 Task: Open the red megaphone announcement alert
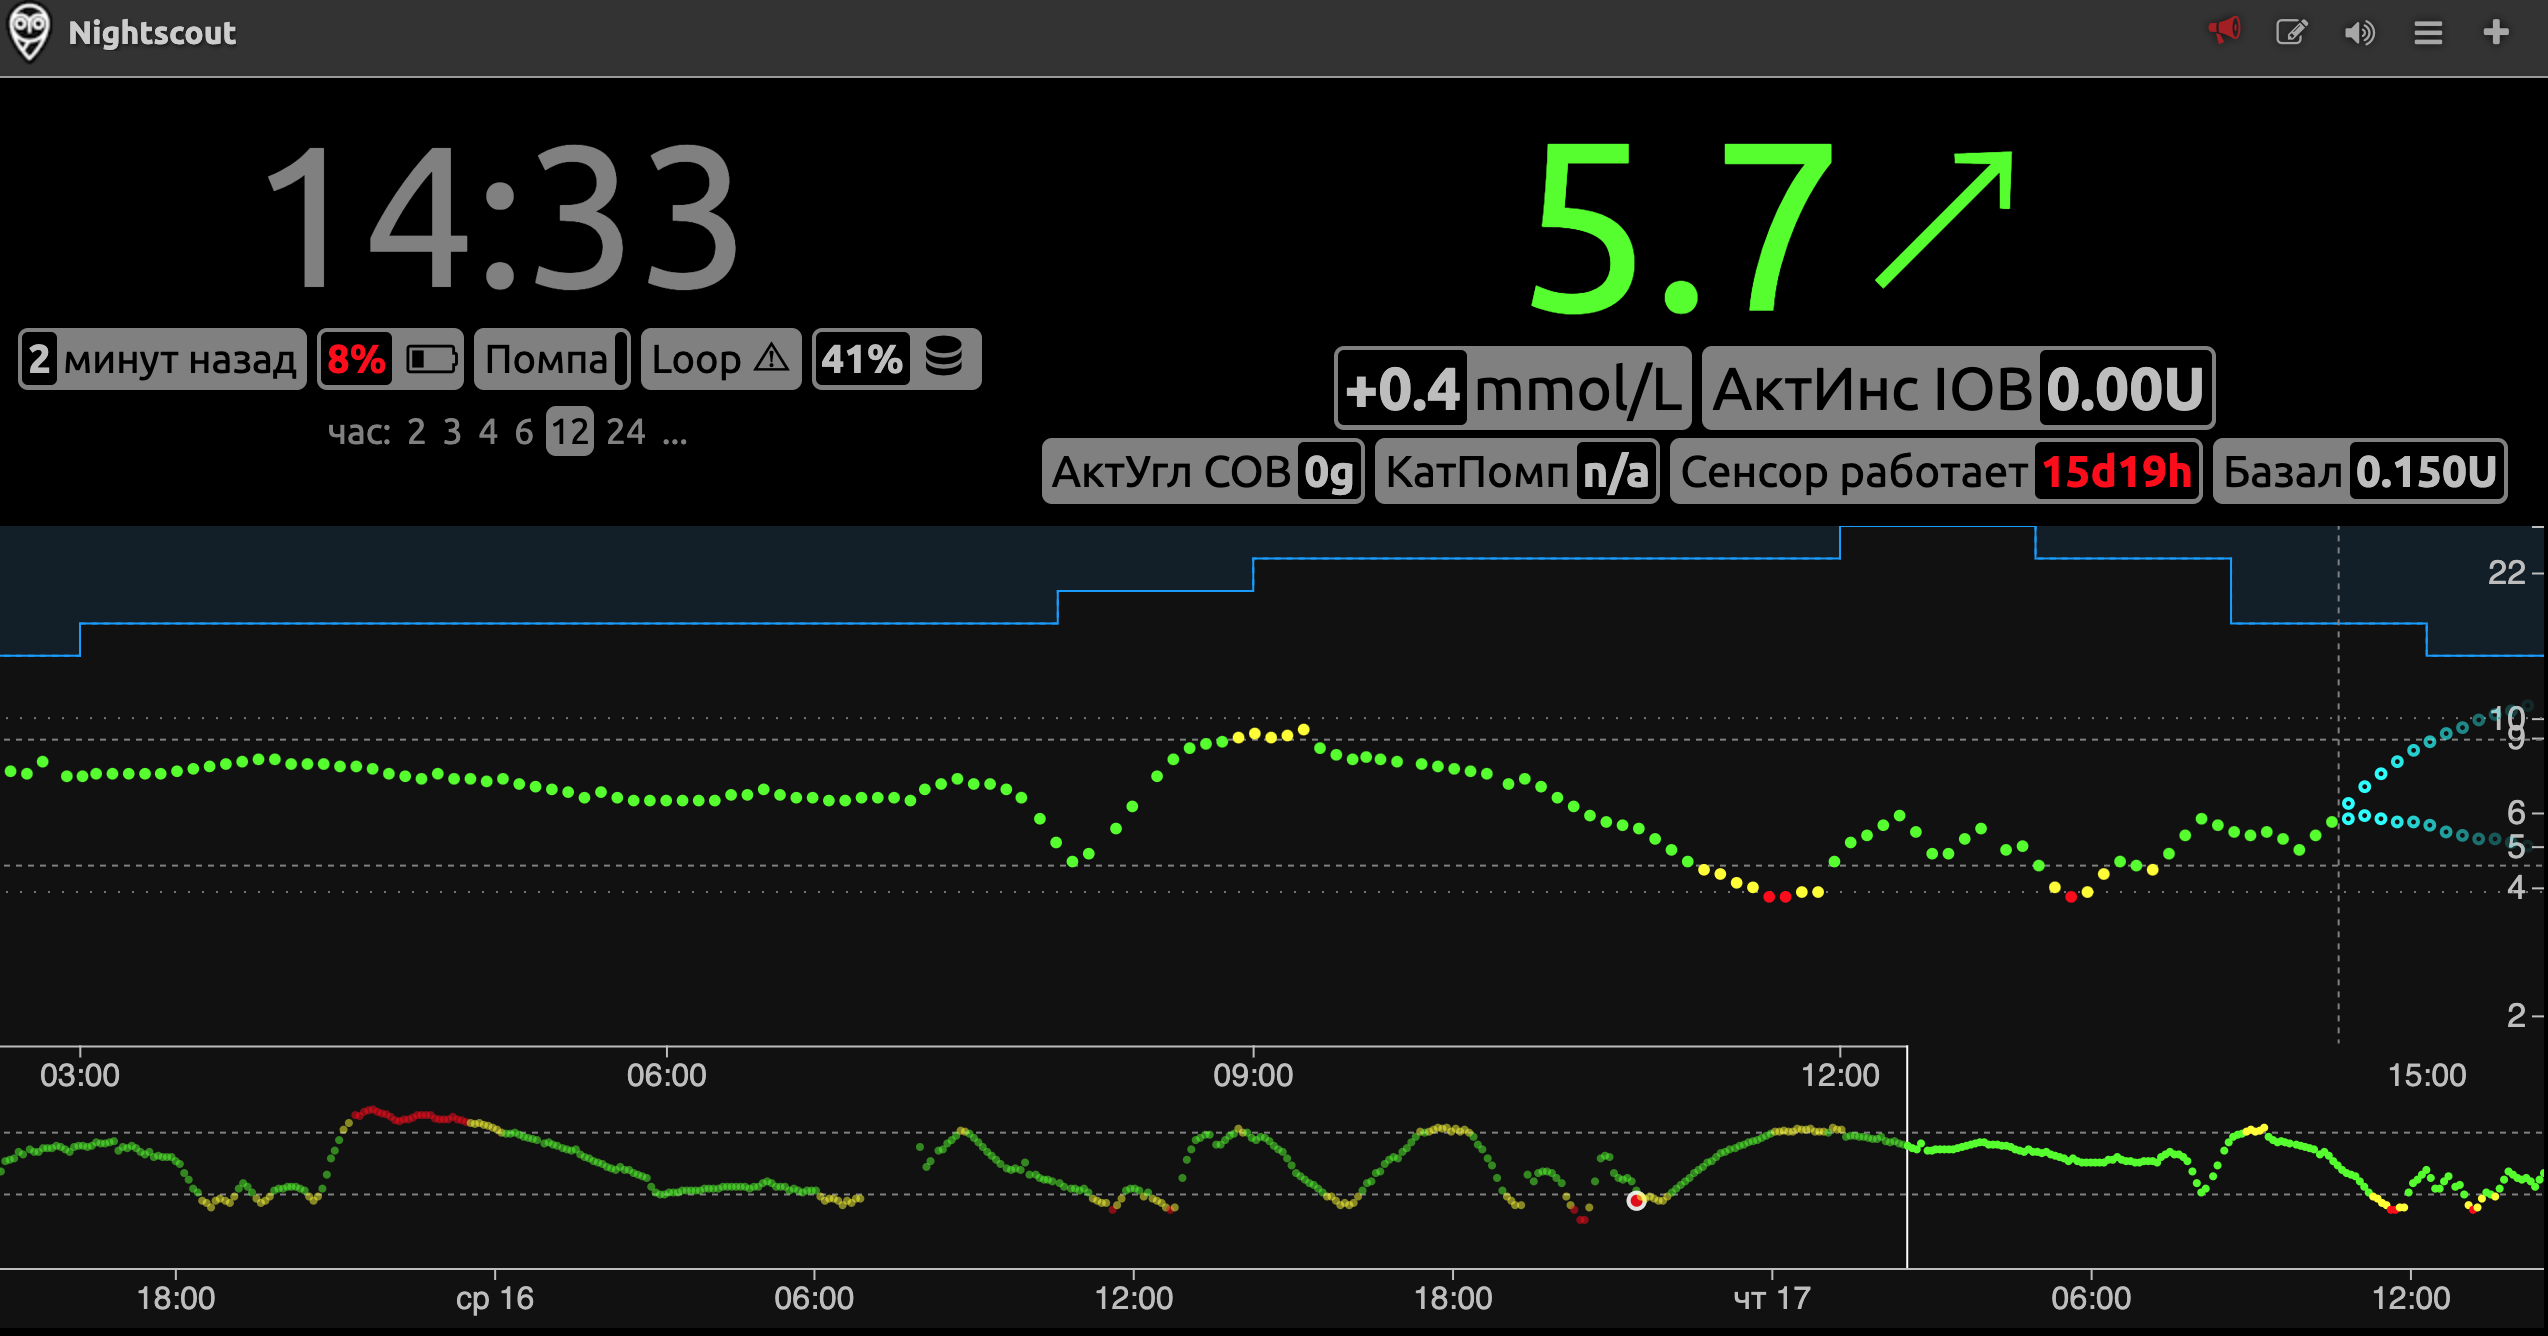(2225, 31)
